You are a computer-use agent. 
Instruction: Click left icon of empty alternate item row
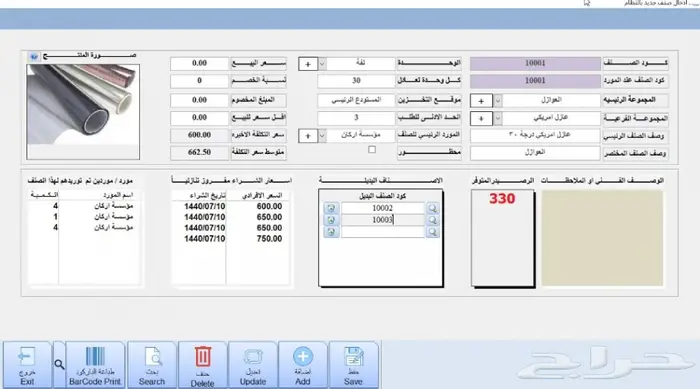[331, 232]
